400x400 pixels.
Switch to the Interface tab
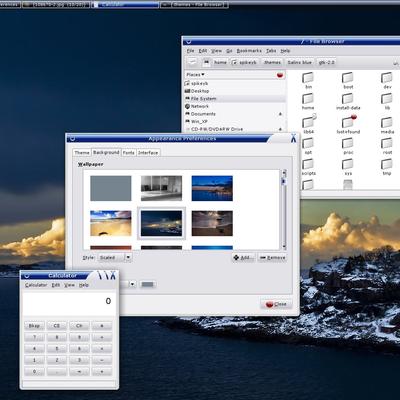148,153
